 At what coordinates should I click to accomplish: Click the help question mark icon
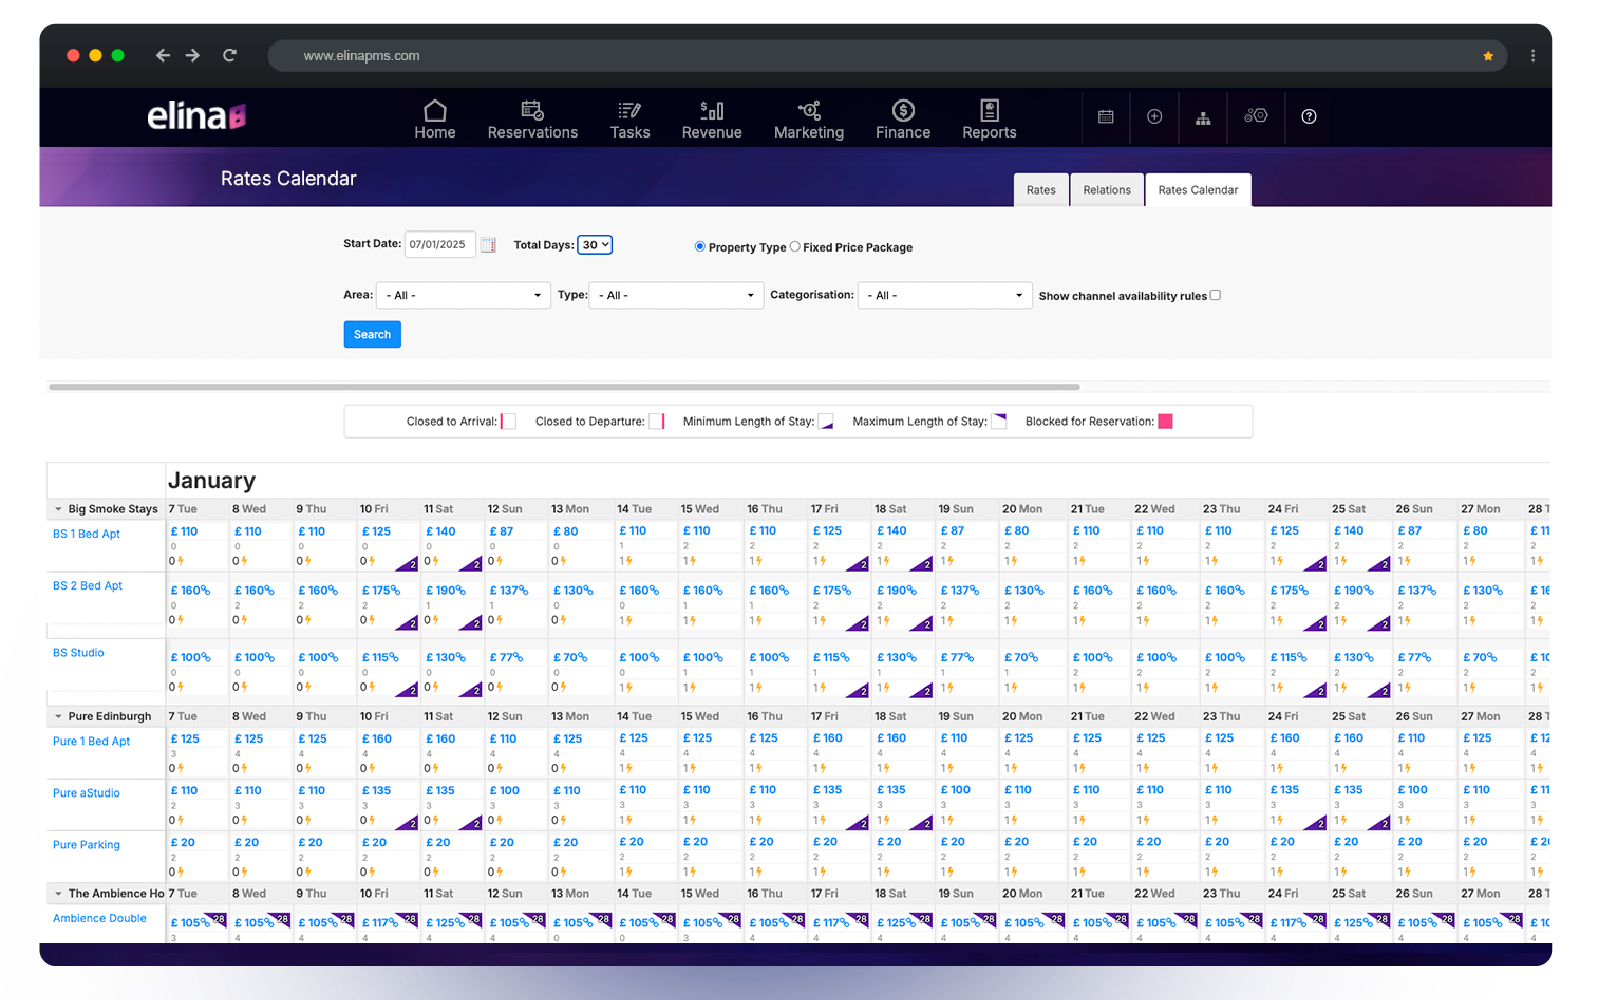1308,117
